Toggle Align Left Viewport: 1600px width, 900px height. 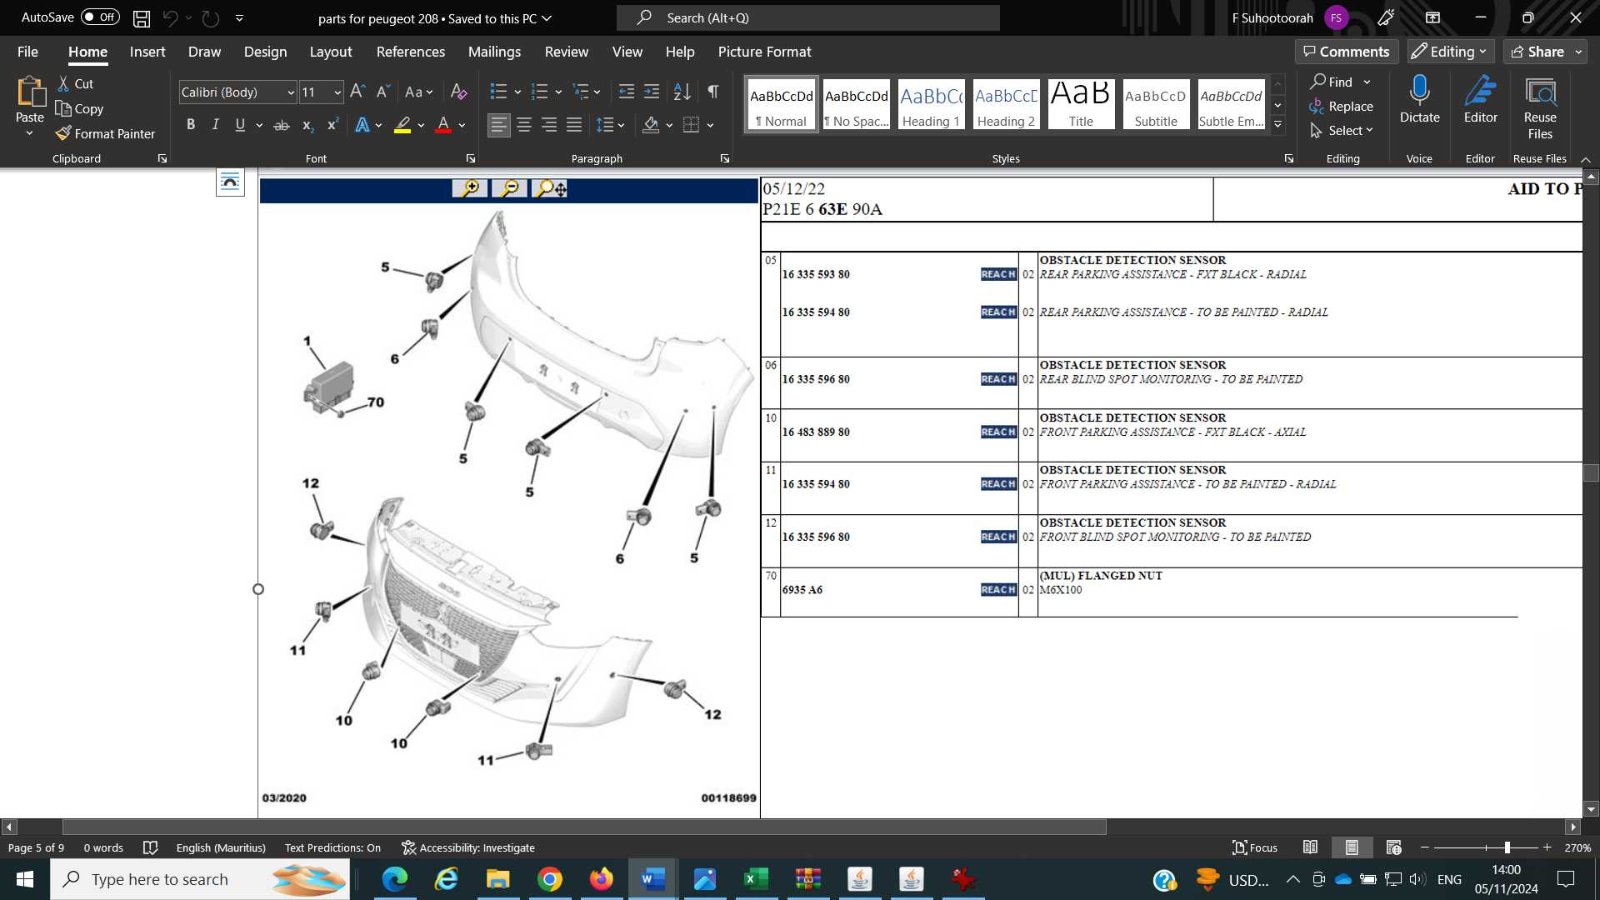pyautogui.click(x=499, y=125)
